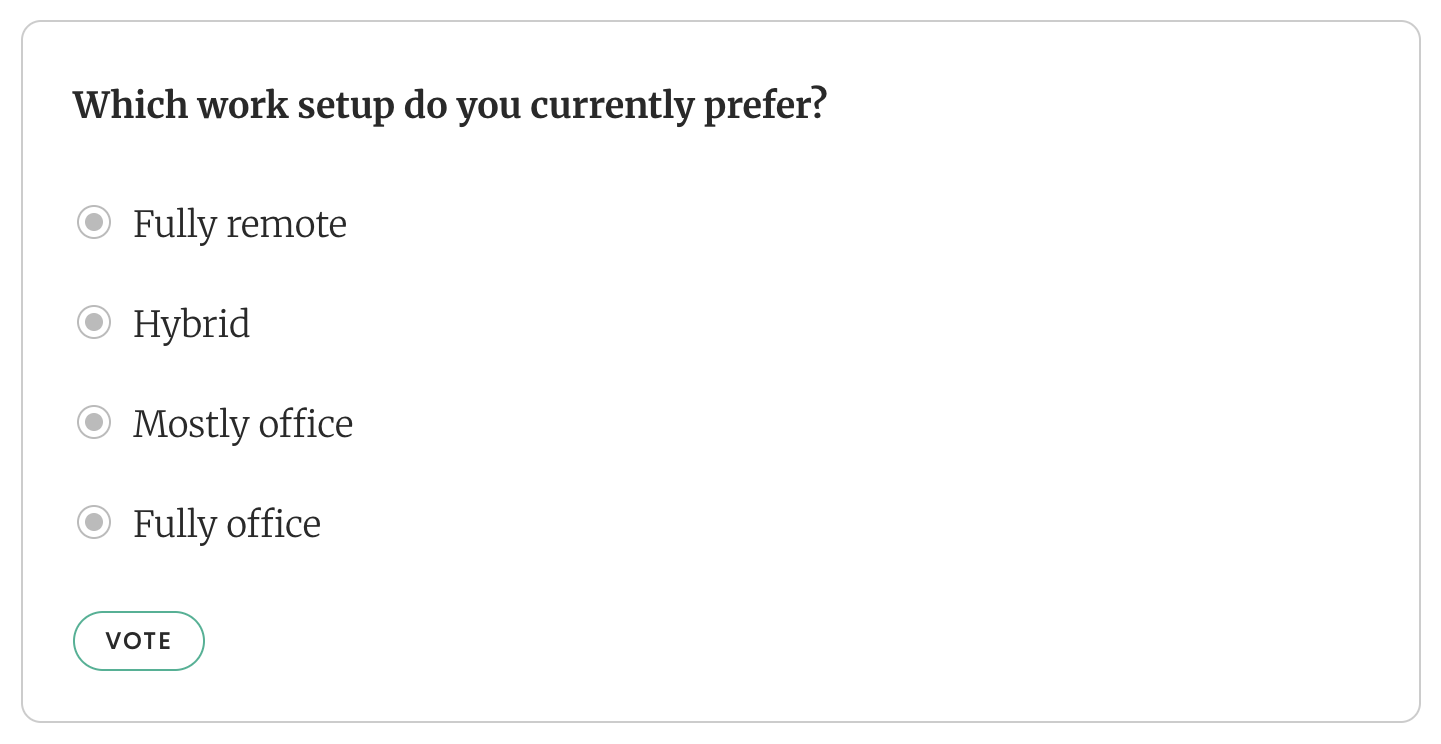Image resolution: width=1441 pixels, height=744 pixels.
Task: Click the VOTE button
Action: click(138, 641)
